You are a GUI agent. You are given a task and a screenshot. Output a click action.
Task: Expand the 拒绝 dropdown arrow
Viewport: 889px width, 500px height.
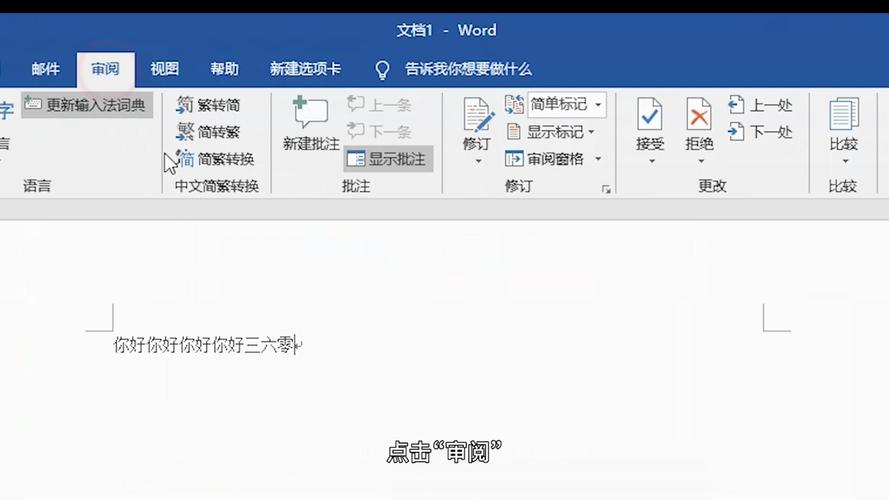click(701, 162)
